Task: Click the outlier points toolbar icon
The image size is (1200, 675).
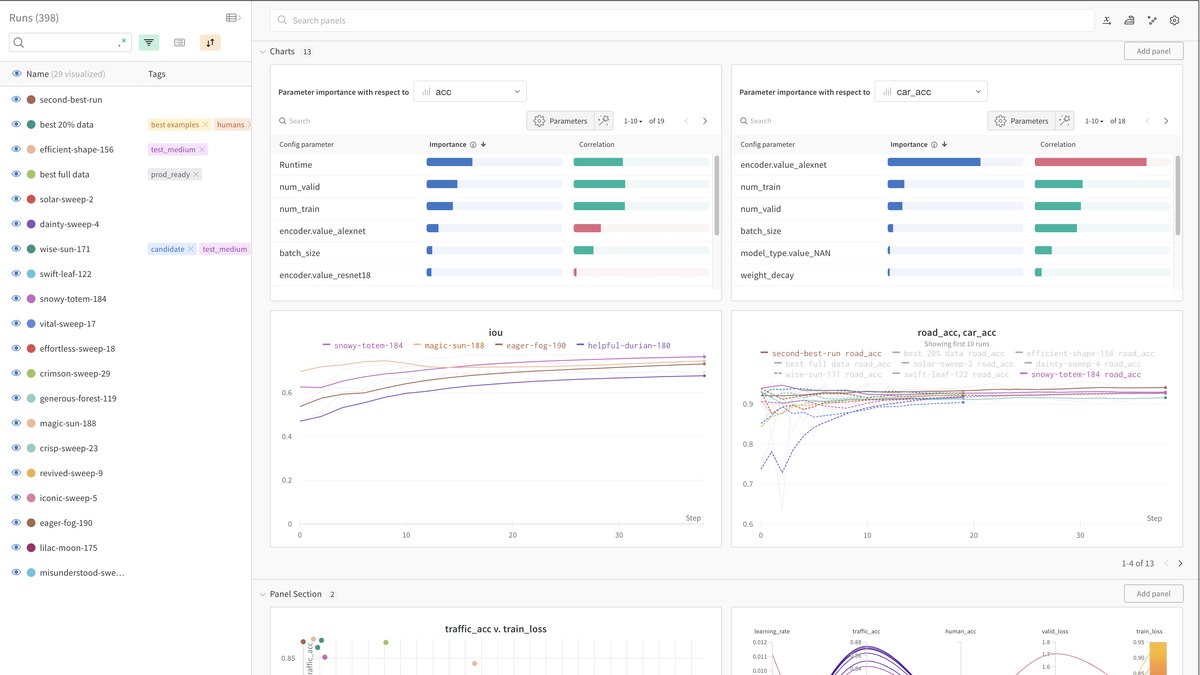Action: point(1152,20)
